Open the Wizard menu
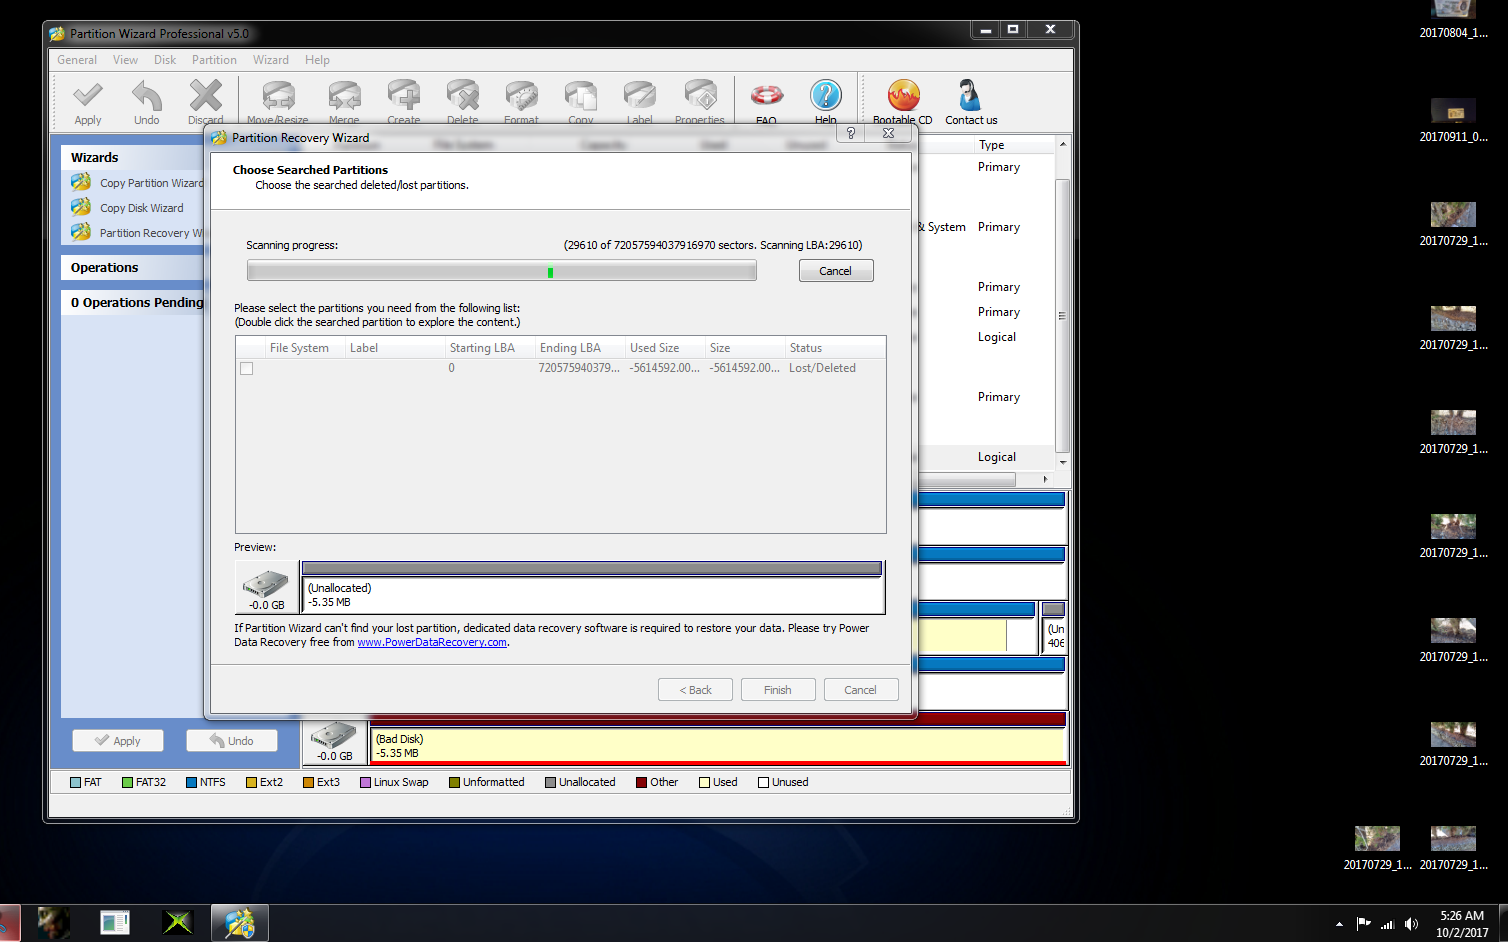The width and height of the screenshot is (1508, 942). pos(270,60)
